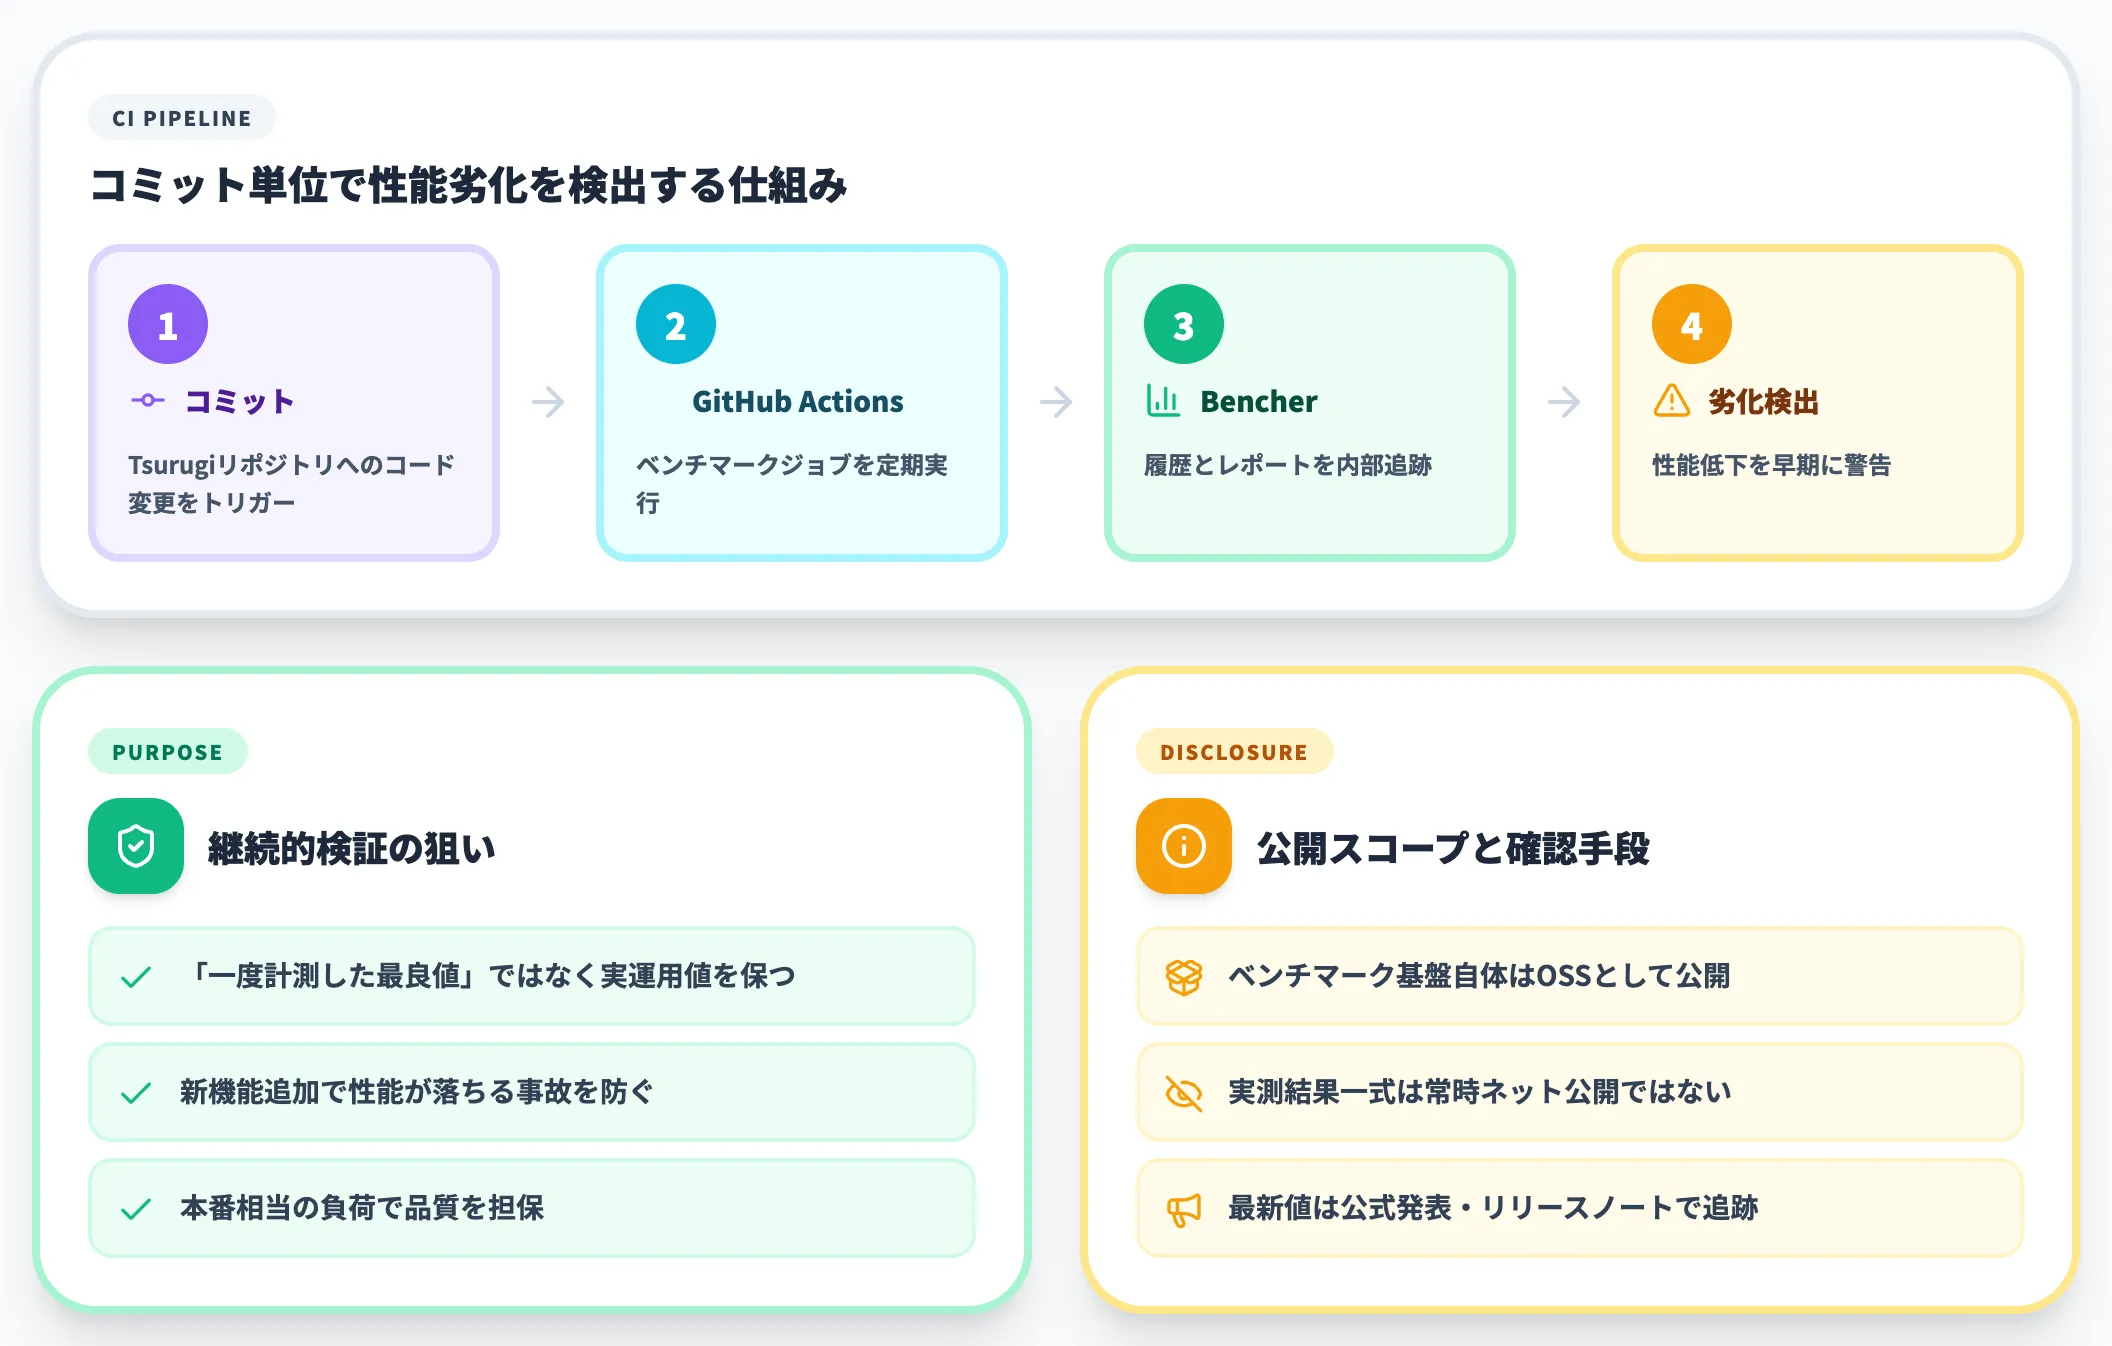Click the text ベンチマークジョブを定期実行

tap(792, 484)
